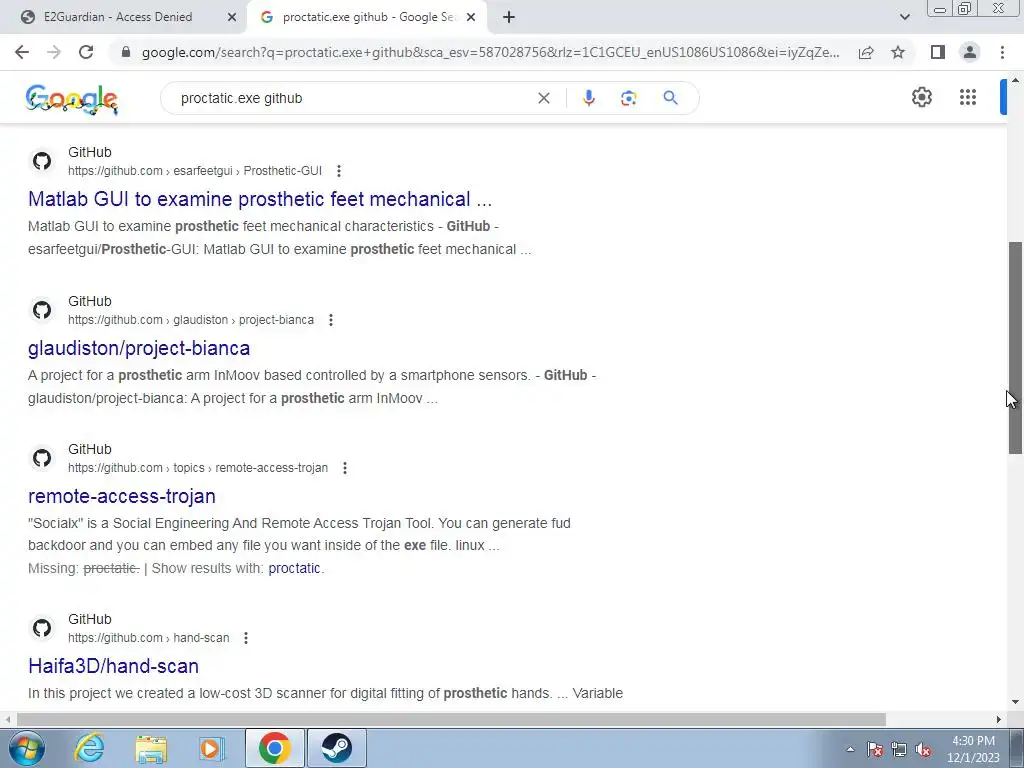Go back to previous page
The width and height of the screenshot is (1024, 768).
pos(22,52)
